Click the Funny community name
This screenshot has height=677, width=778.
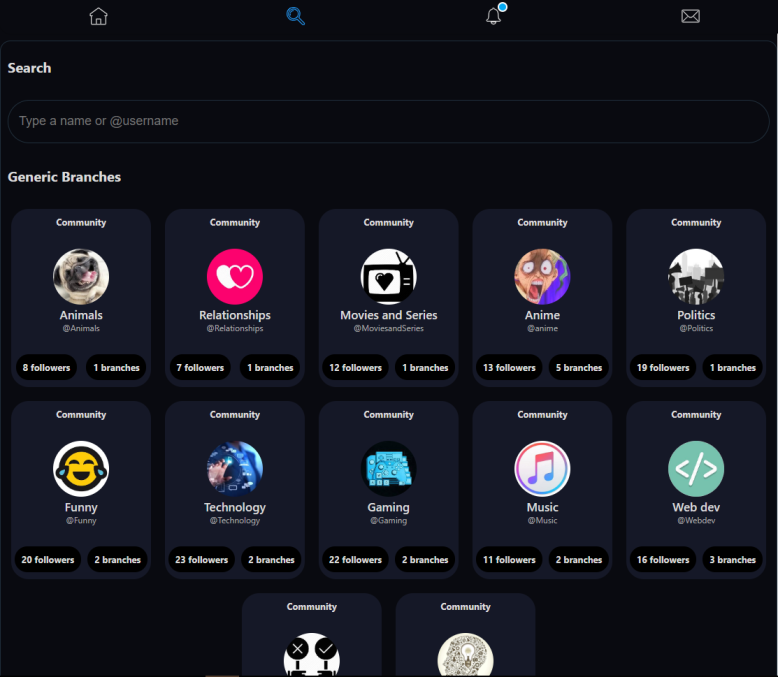coord(81,507)
